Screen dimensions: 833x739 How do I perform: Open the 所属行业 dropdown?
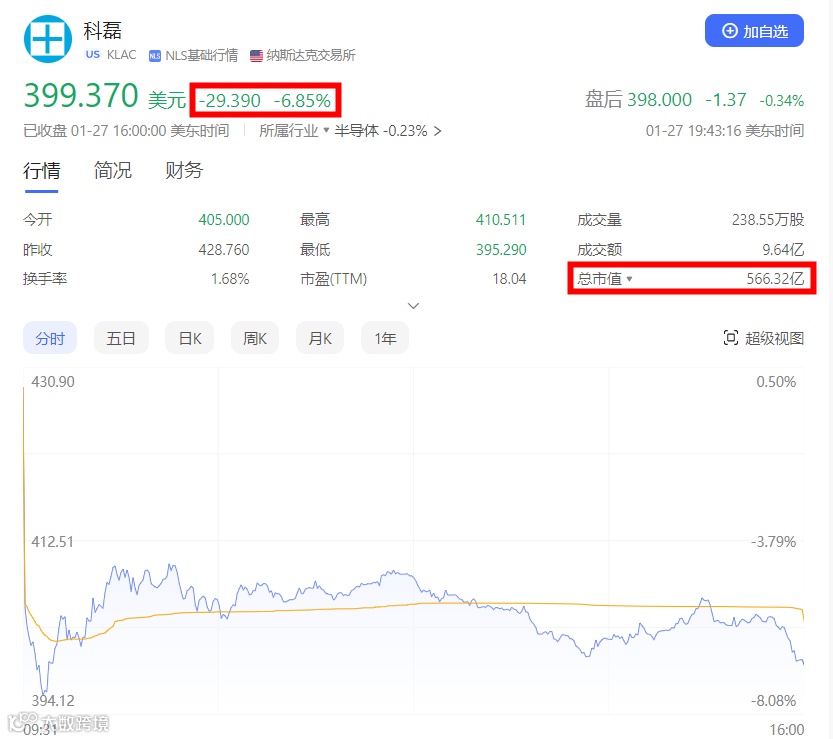[294, 131]
